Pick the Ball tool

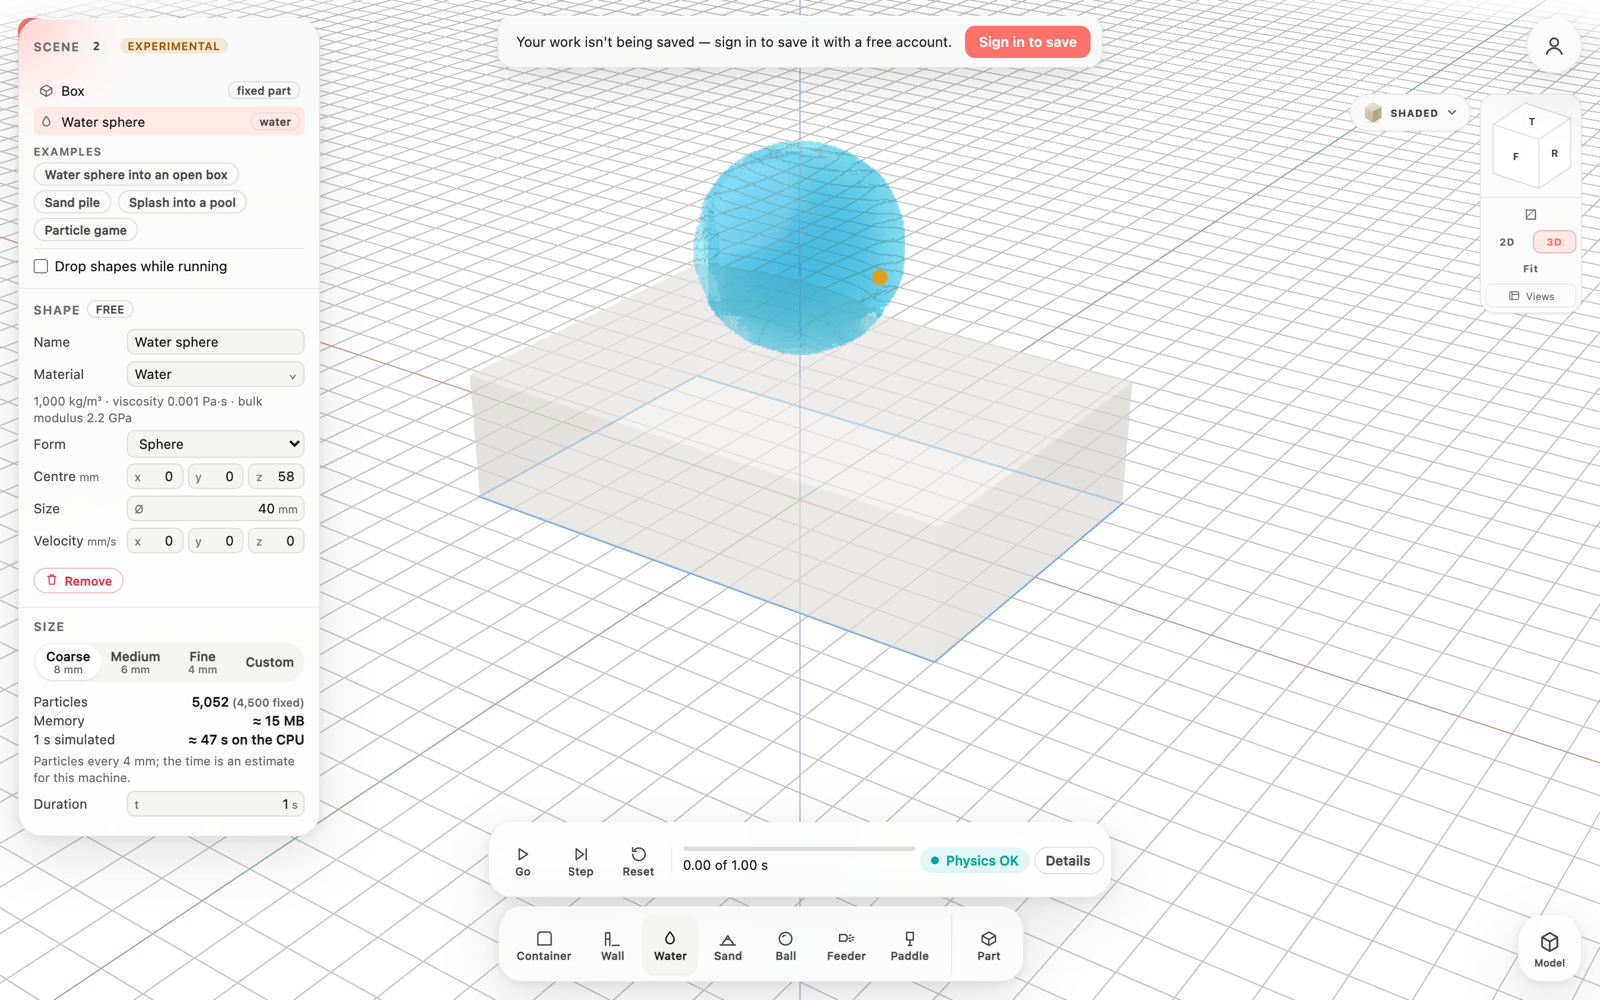pos(786,946)
